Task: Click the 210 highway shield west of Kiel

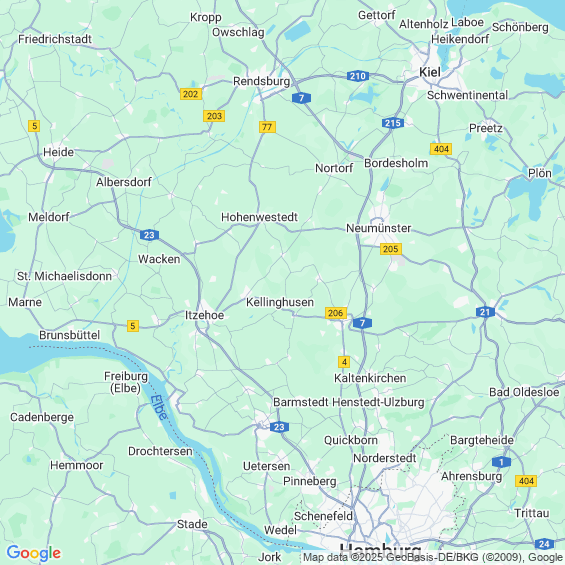Action: tap(358, 76)
